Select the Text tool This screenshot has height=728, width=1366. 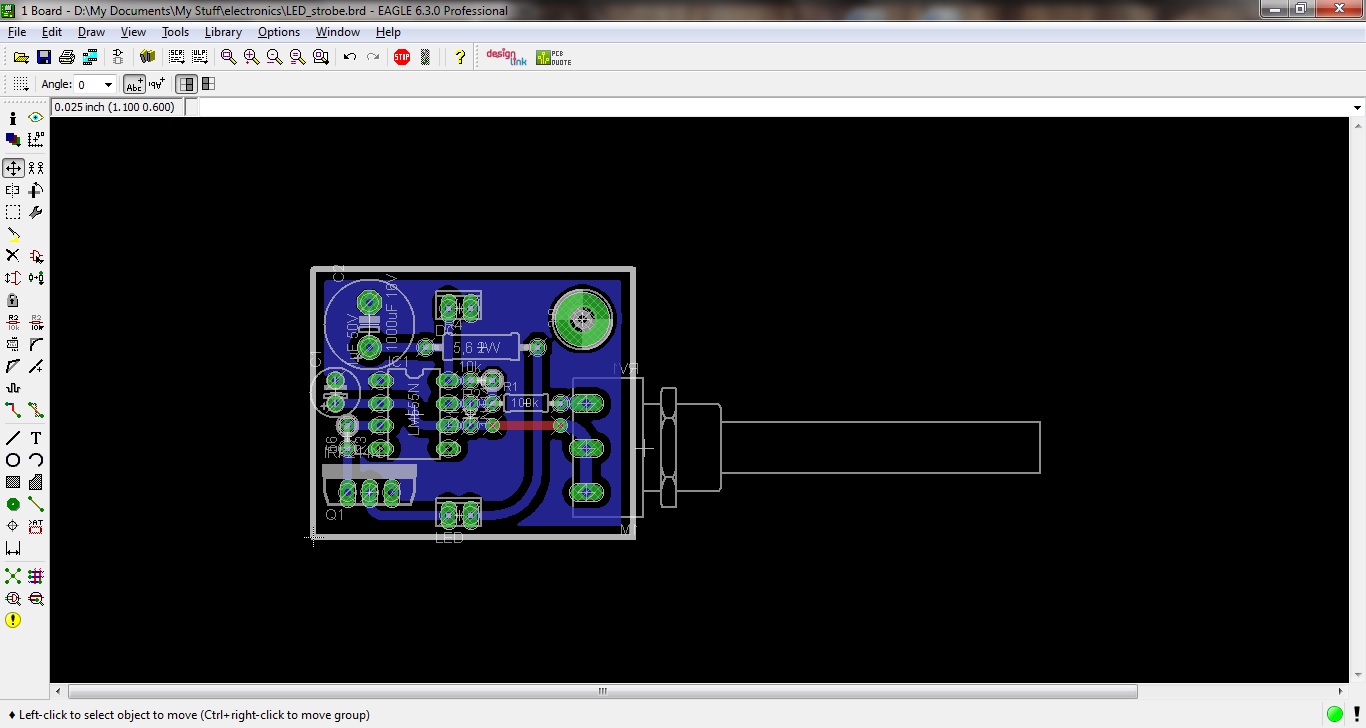click(36, 438)
